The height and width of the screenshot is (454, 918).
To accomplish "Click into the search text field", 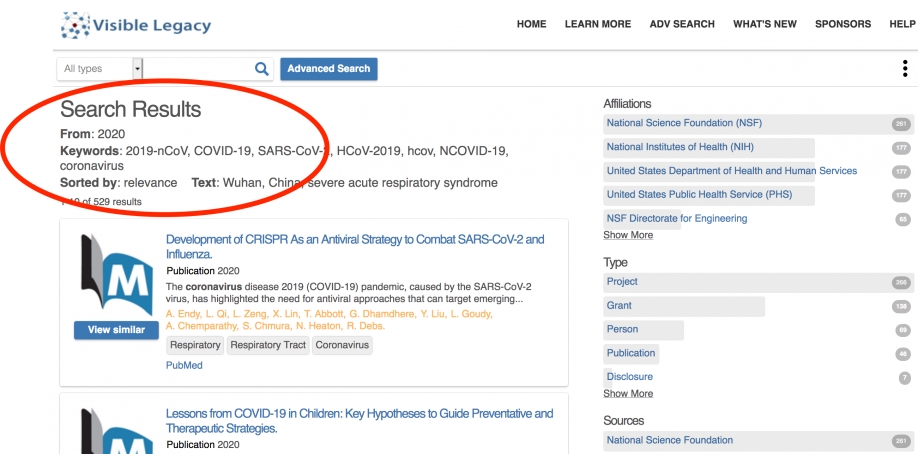I will 197,69.
